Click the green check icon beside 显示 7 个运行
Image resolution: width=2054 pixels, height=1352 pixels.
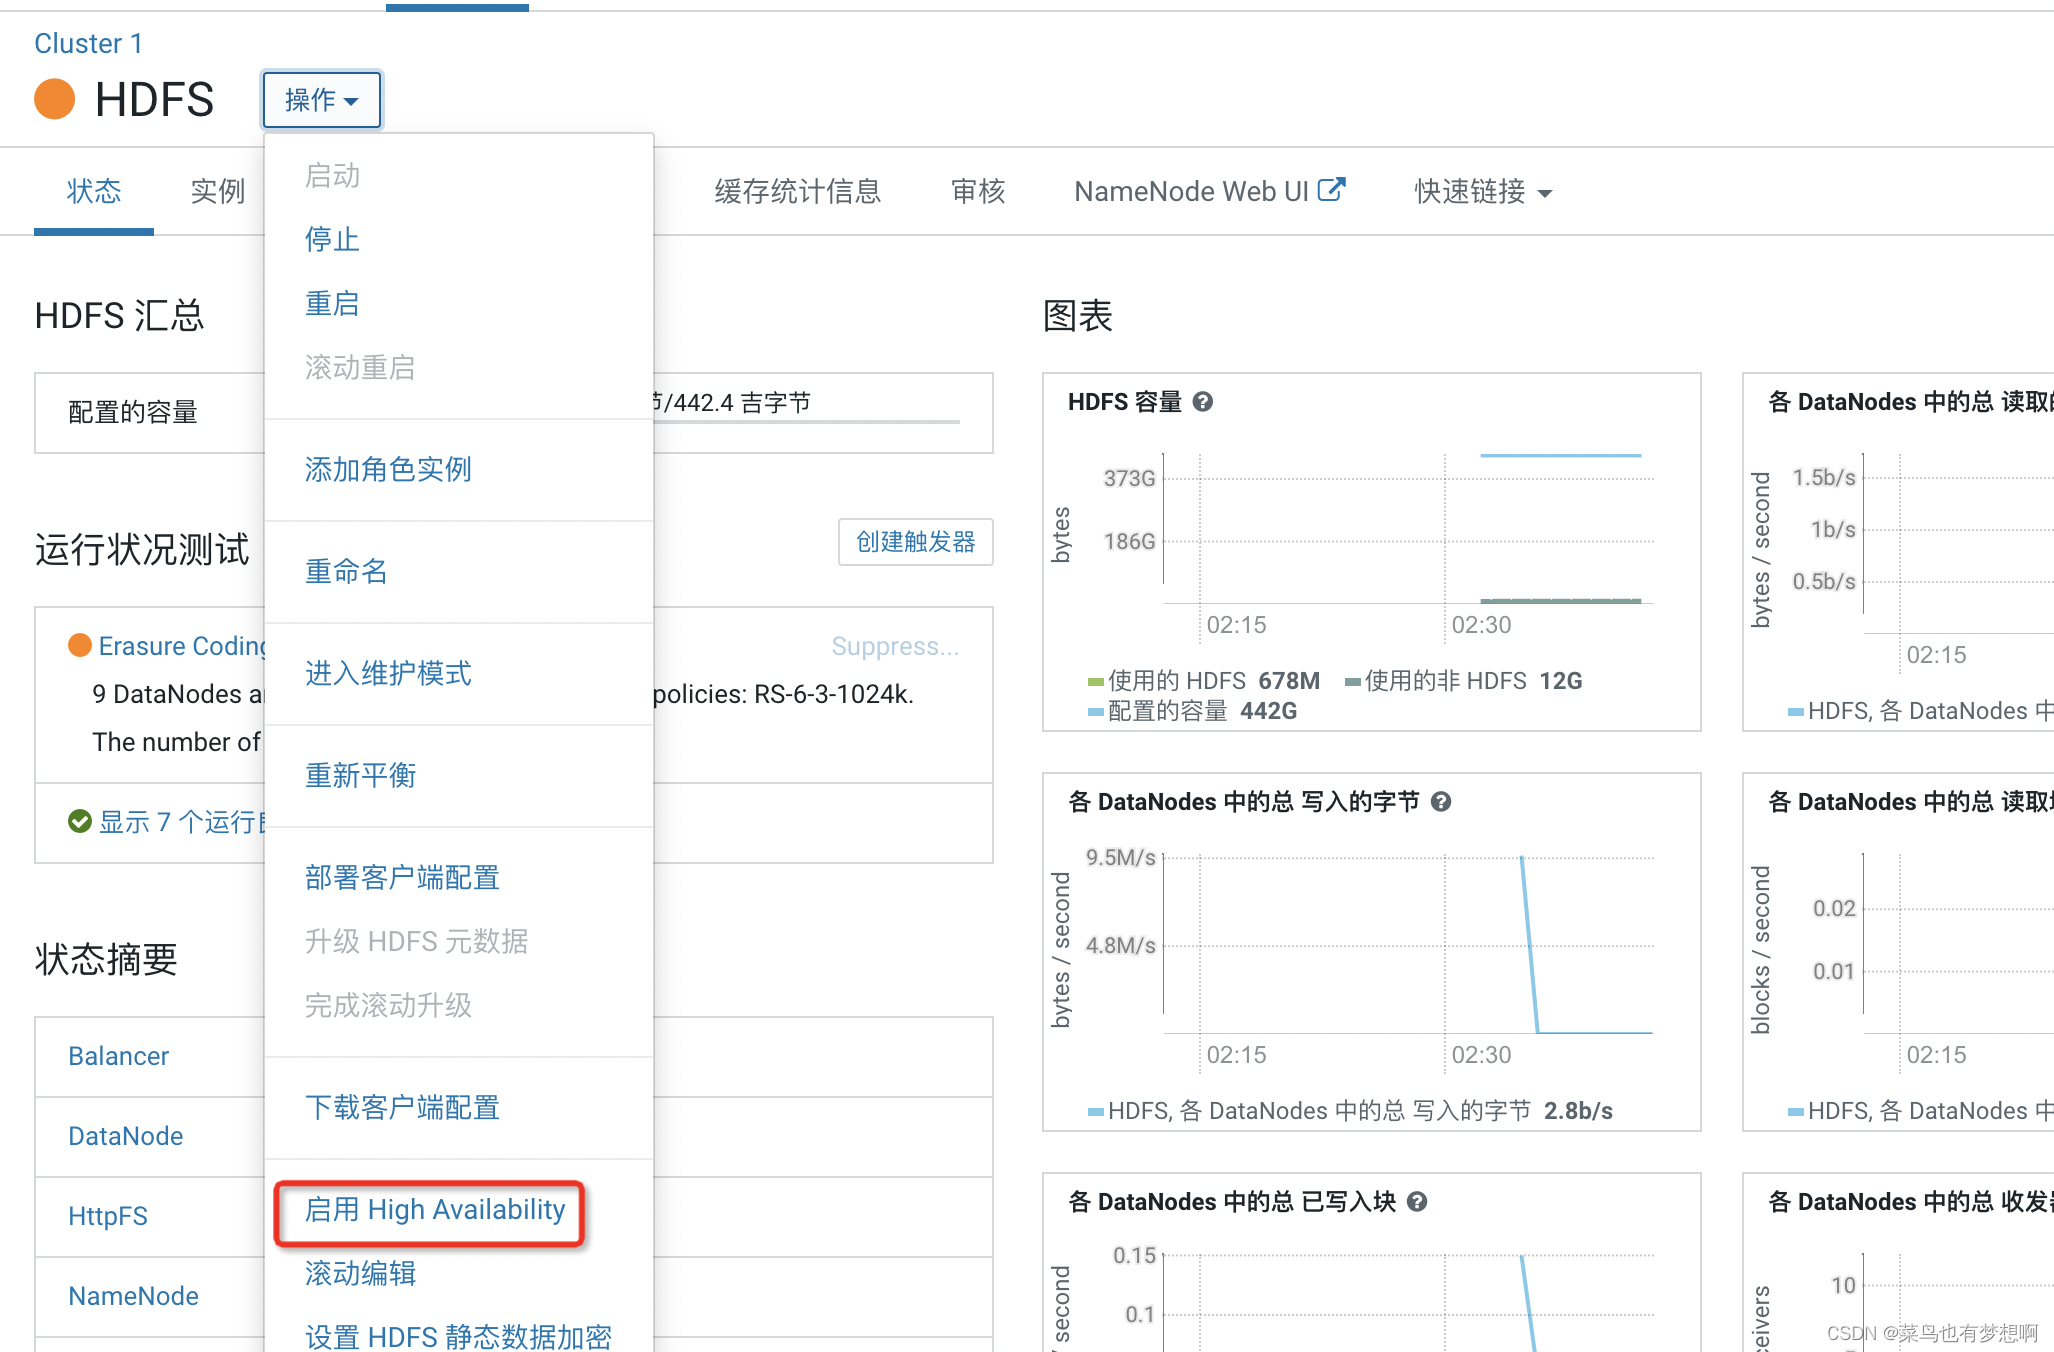[x=80, y=821]
